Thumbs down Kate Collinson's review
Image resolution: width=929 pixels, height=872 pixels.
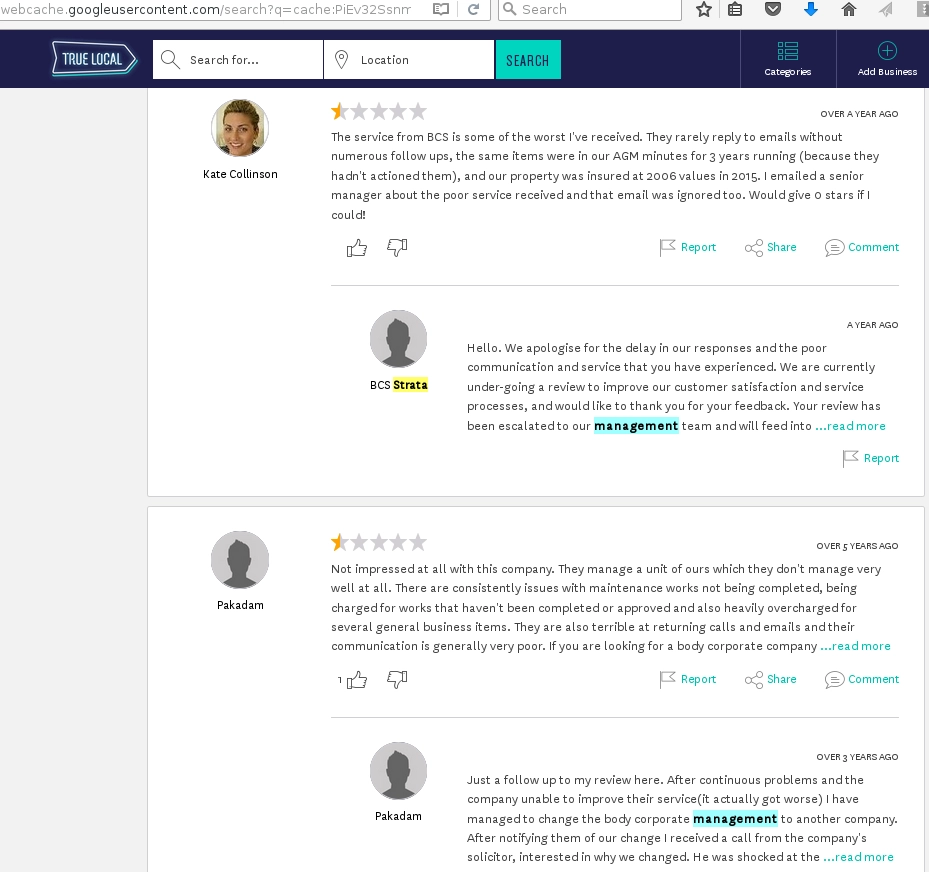397,248
